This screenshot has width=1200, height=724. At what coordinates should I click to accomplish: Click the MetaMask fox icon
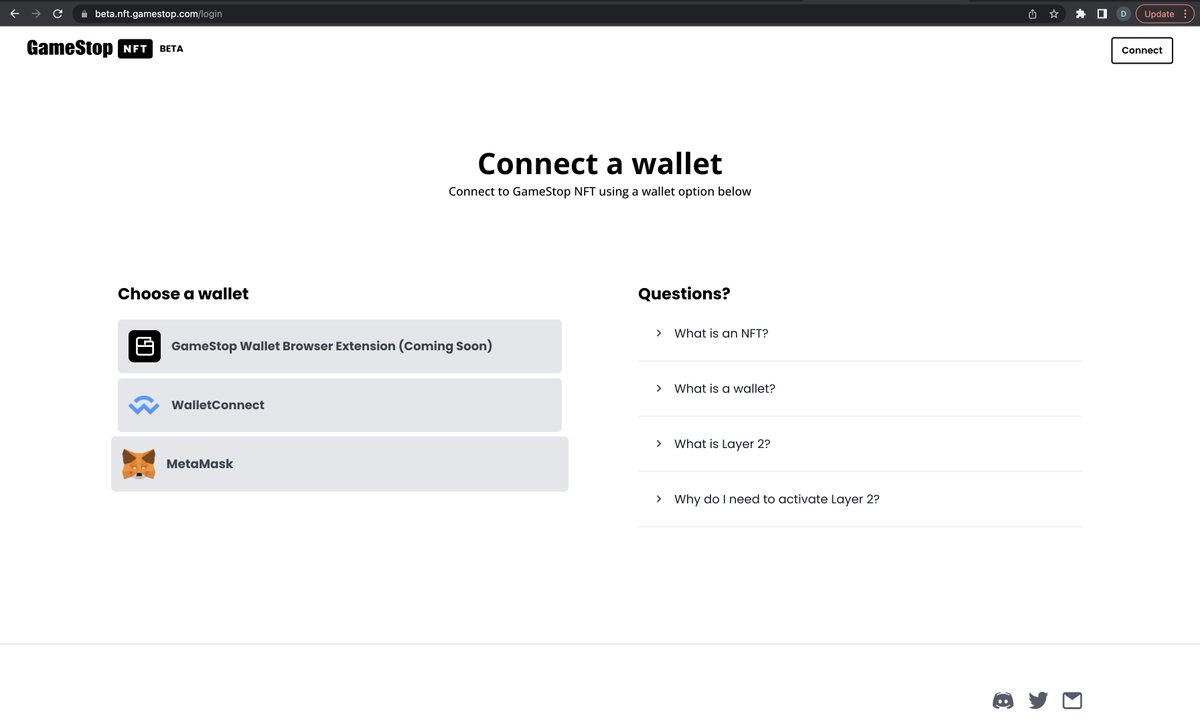point(139,464)
